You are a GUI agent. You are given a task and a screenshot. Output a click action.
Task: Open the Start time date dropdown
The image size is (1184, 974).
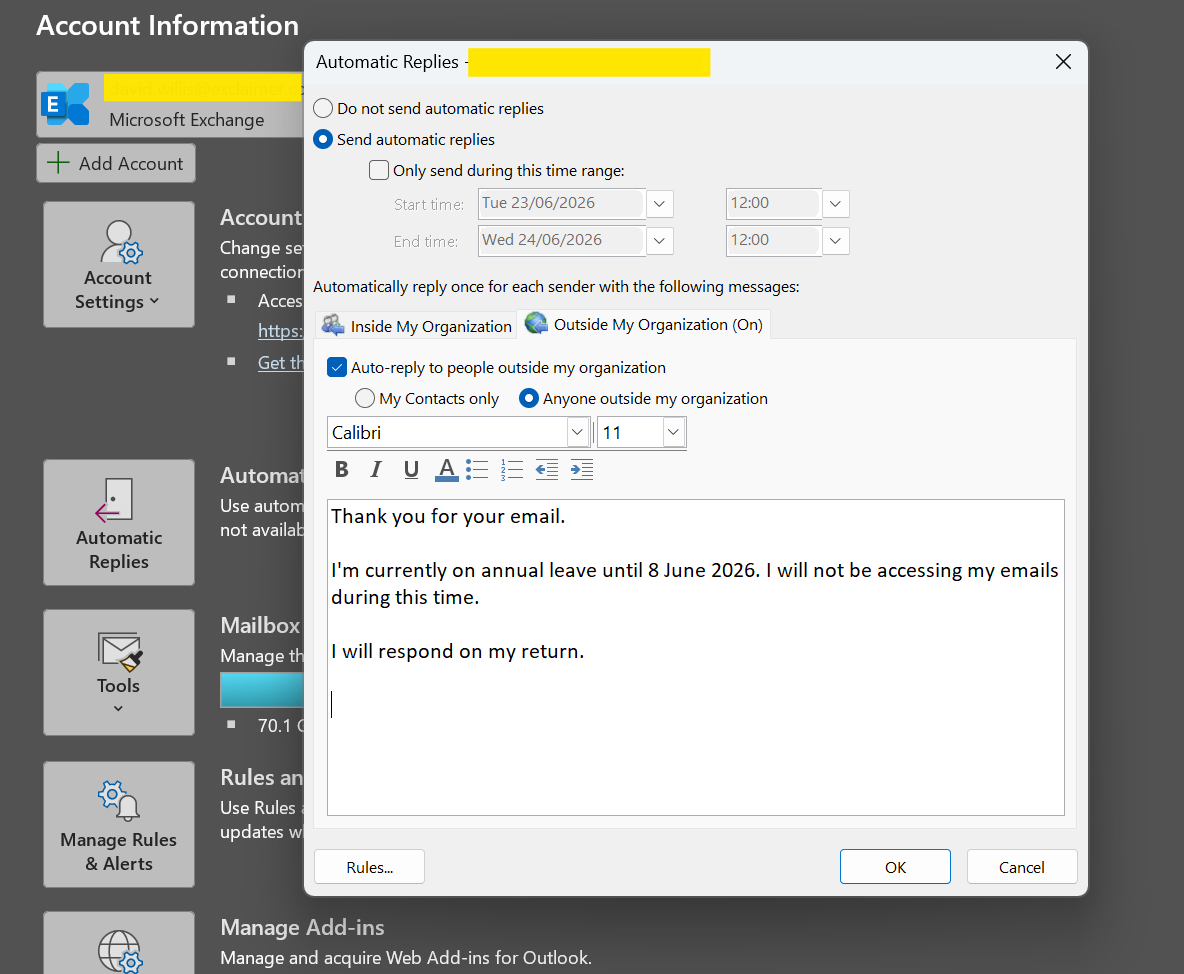[x=659, y=204]
